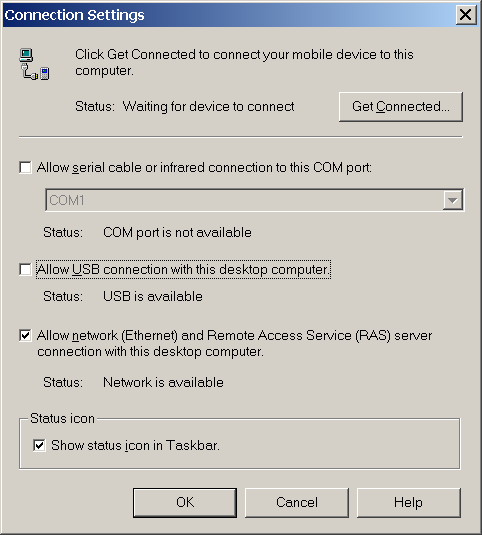Click the 'Network is available' status text

[x=163, y=382]
